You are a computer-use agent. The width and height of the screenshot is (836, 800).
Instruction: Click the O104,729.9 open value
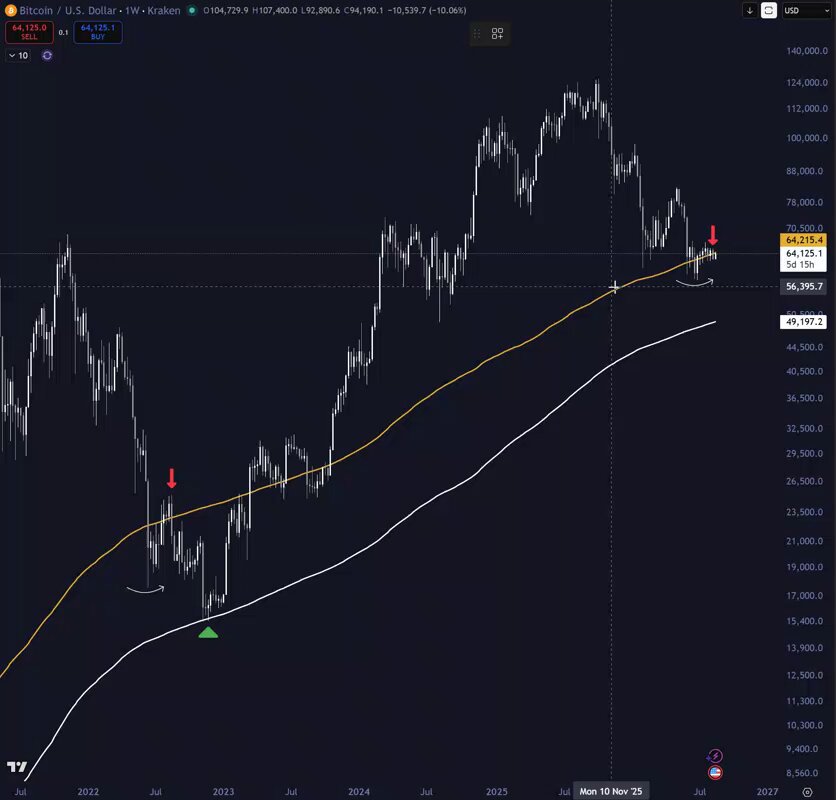(x=226, y=10)
